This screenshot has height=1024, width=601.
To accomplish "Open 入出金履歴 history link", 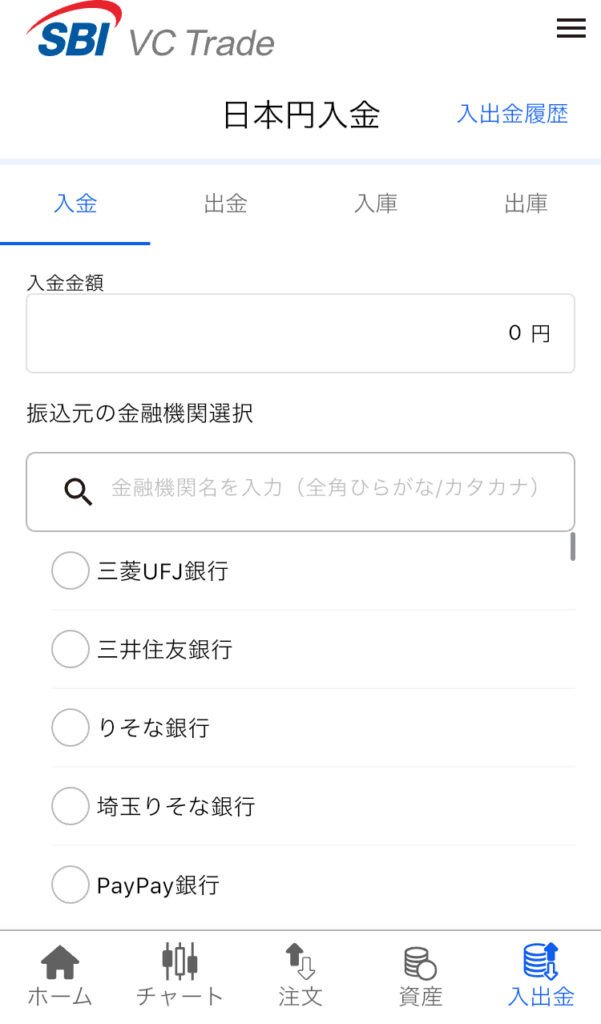I will click(x=512, y=114).
